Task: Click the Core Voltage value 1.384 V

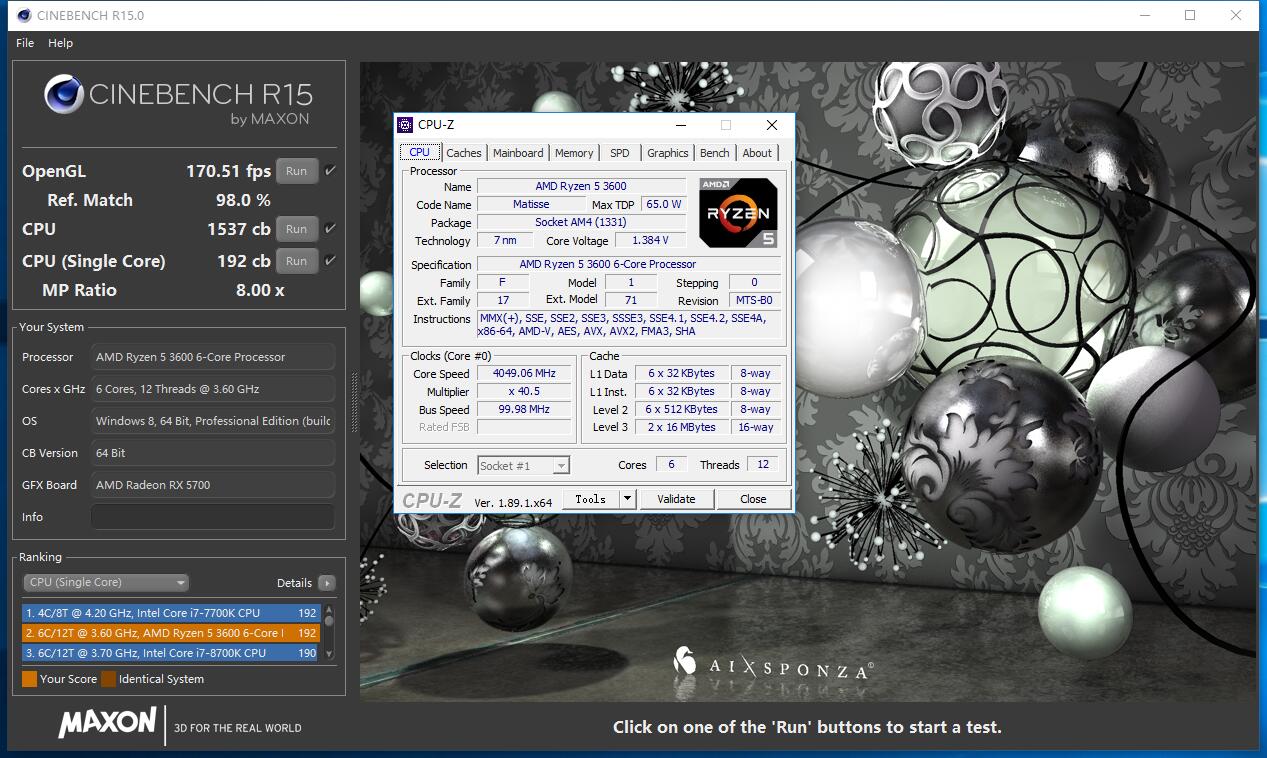Action: point(650,240)
